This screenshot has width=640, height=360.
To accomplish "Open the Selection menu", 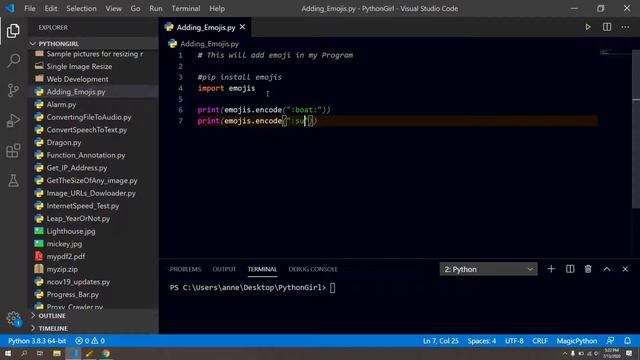I will point(81,8).
